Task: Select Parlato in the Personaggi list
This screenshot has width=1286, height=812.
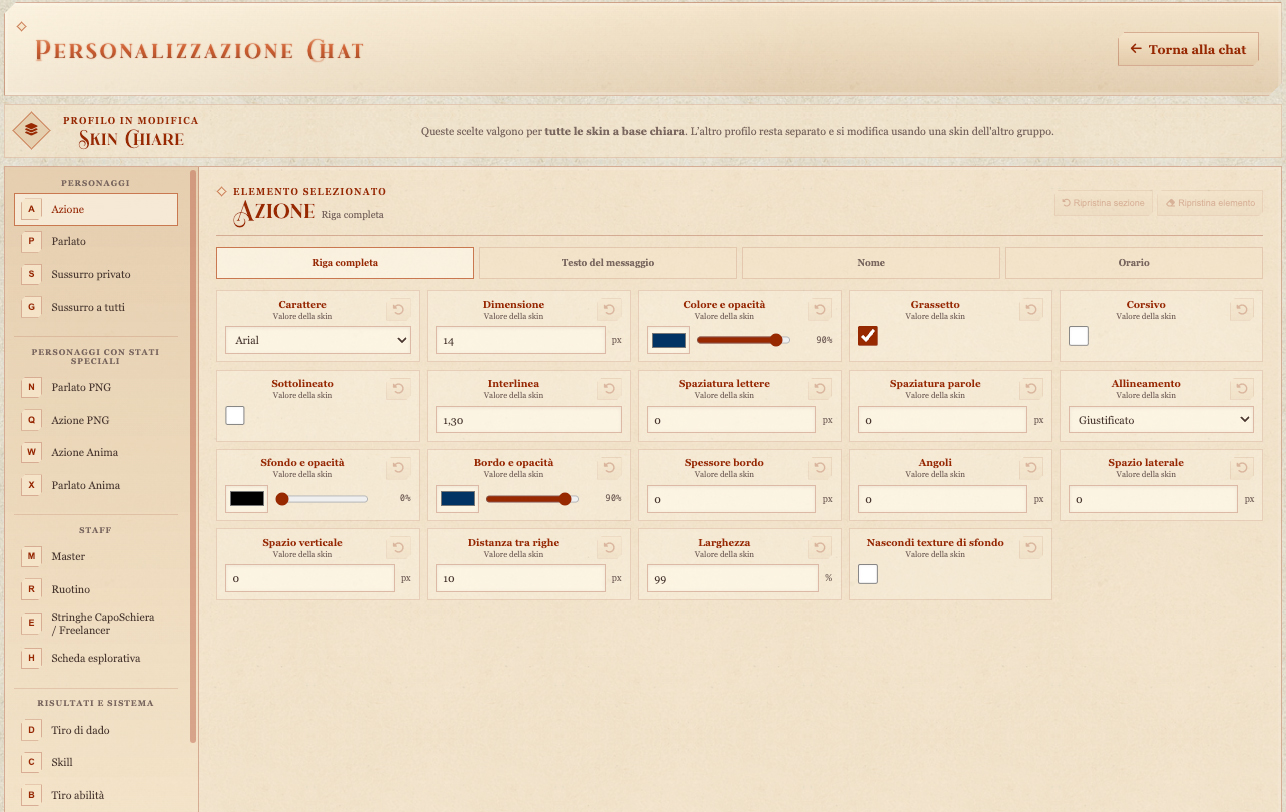Action: 96,241
